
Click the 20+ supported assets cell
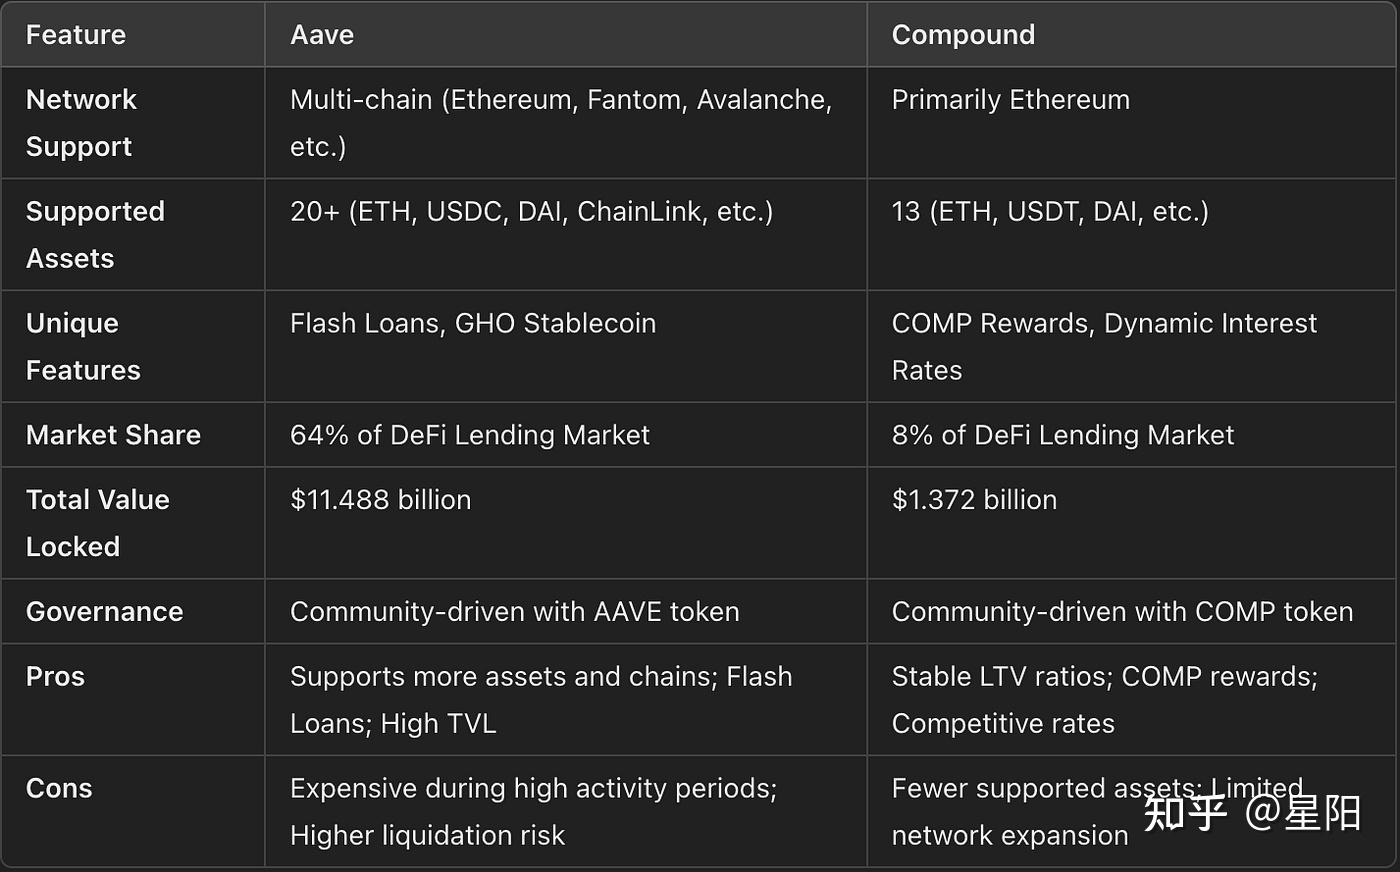[531, 212]
